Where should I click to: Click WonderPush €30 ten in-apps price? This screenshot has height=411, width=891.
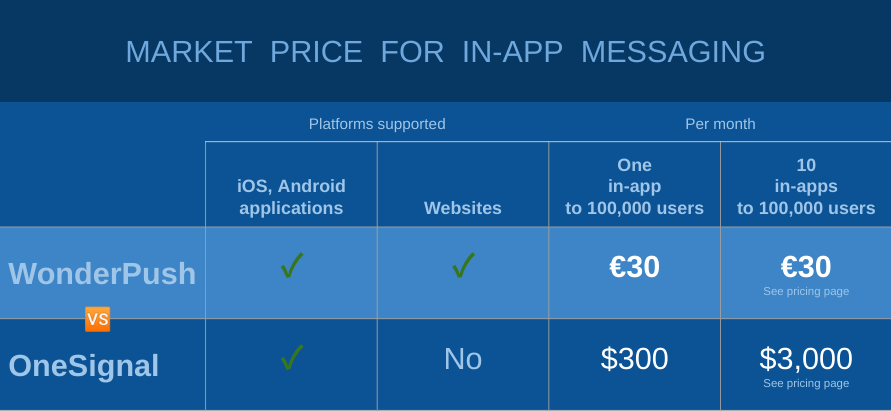pos(806,267)
